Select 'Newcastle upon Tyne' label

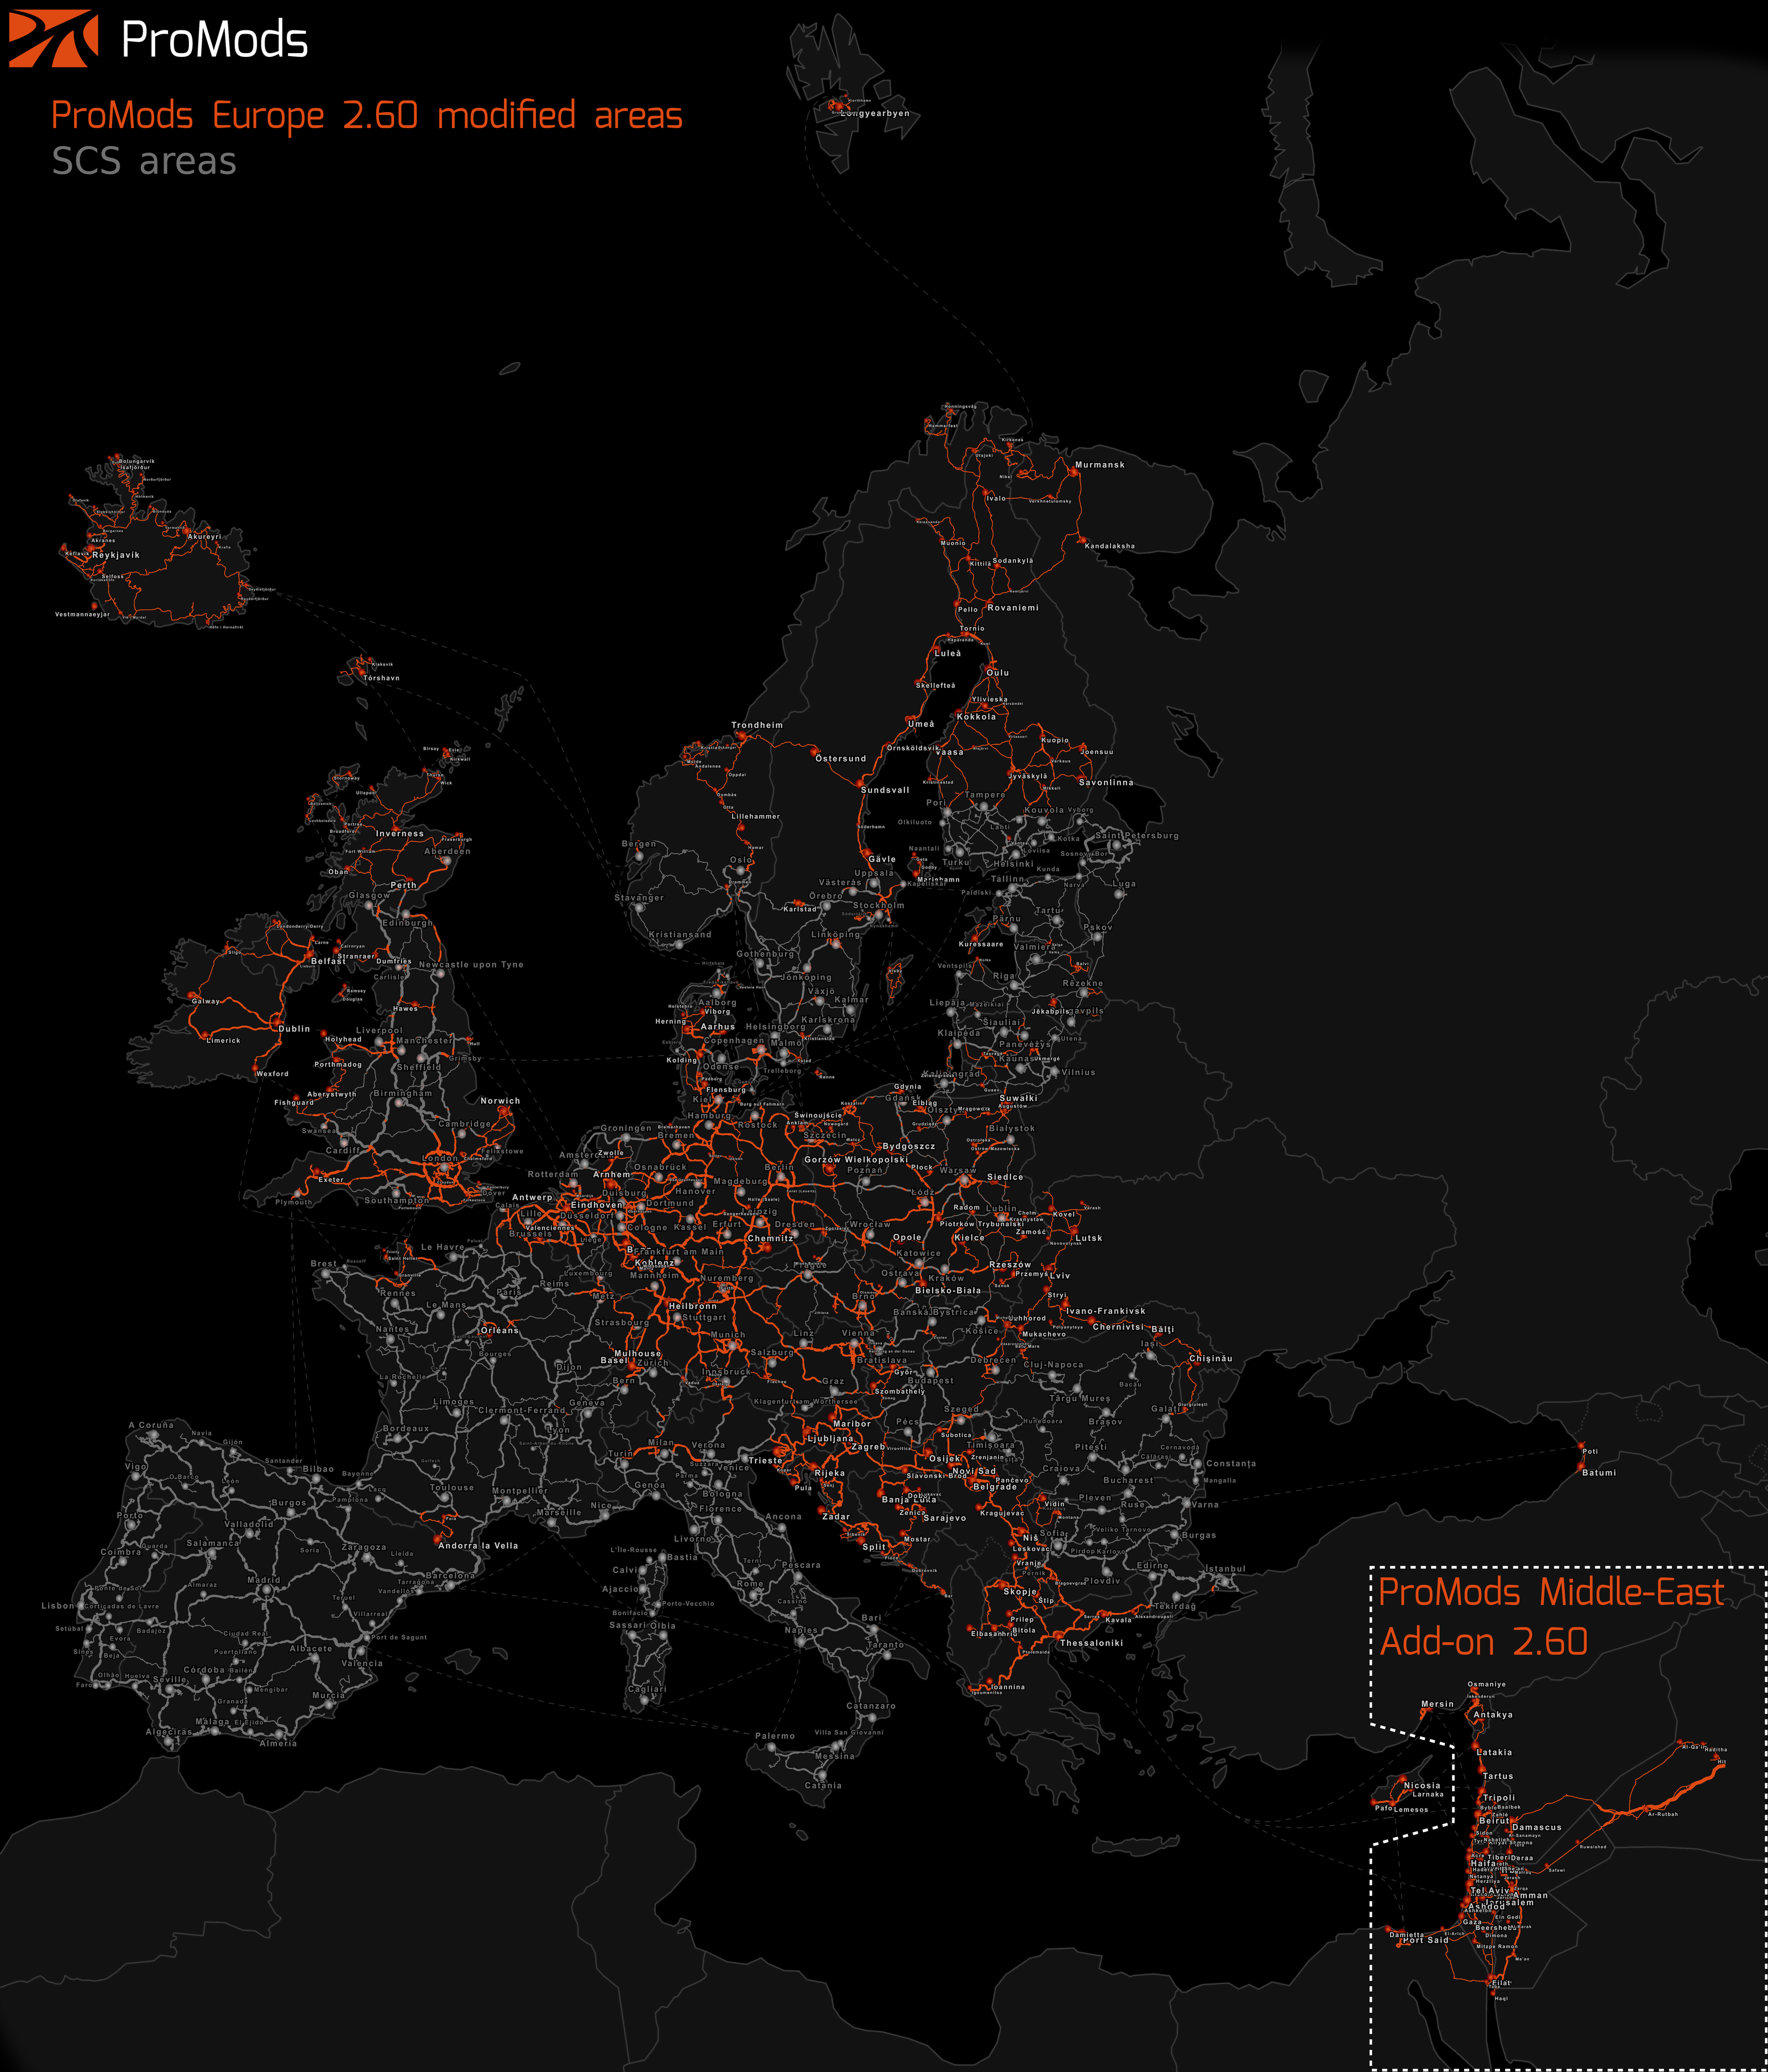tap(471, 965)
